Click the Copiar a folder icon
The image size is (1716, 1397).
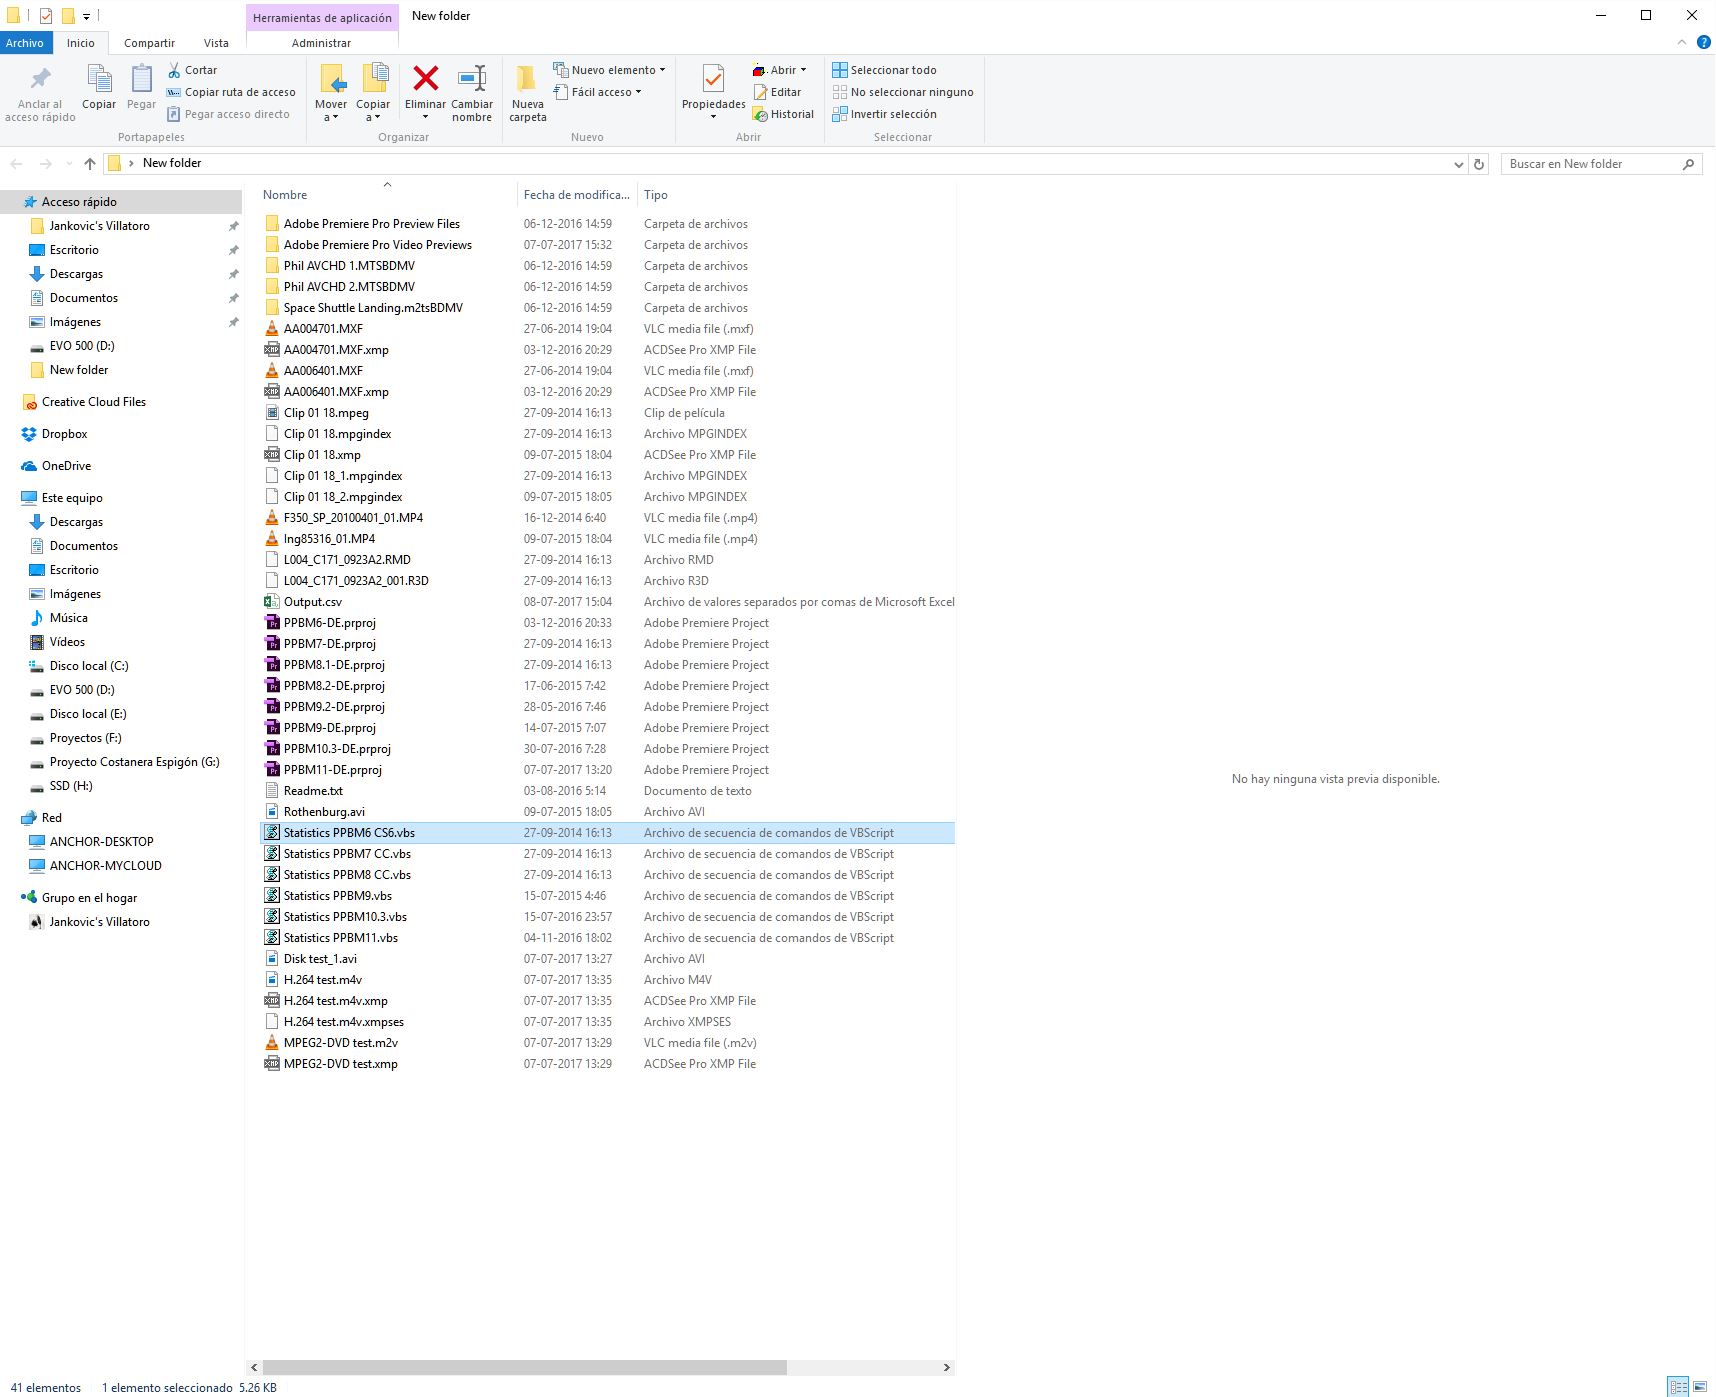coord(374,79)
